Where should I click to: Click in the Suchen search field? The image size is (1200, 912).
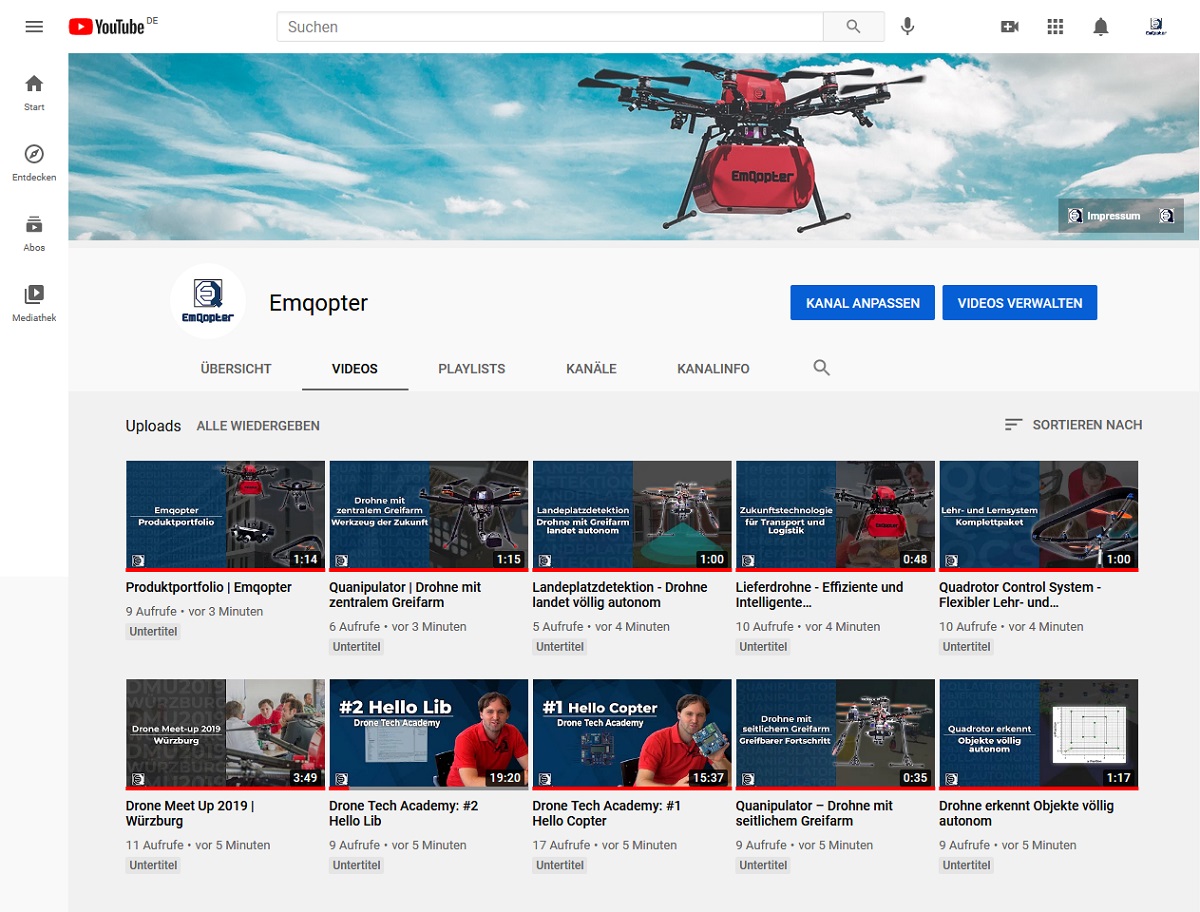click(550, 27)
